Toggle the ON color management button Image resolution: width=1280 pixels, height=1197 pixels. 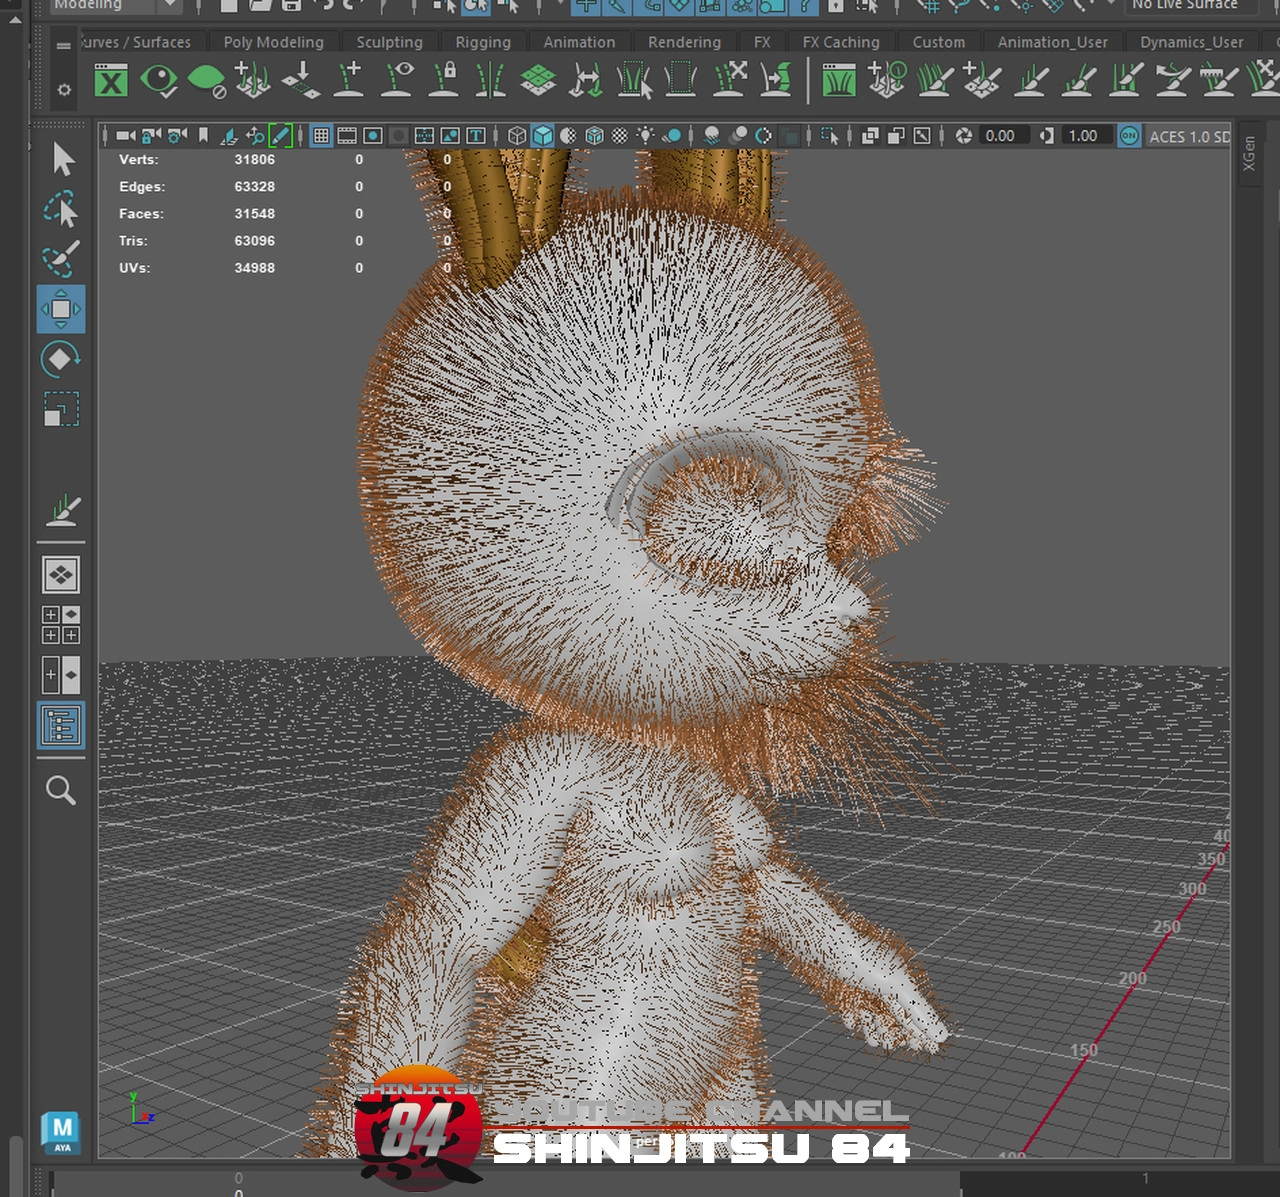[1129, 136]
